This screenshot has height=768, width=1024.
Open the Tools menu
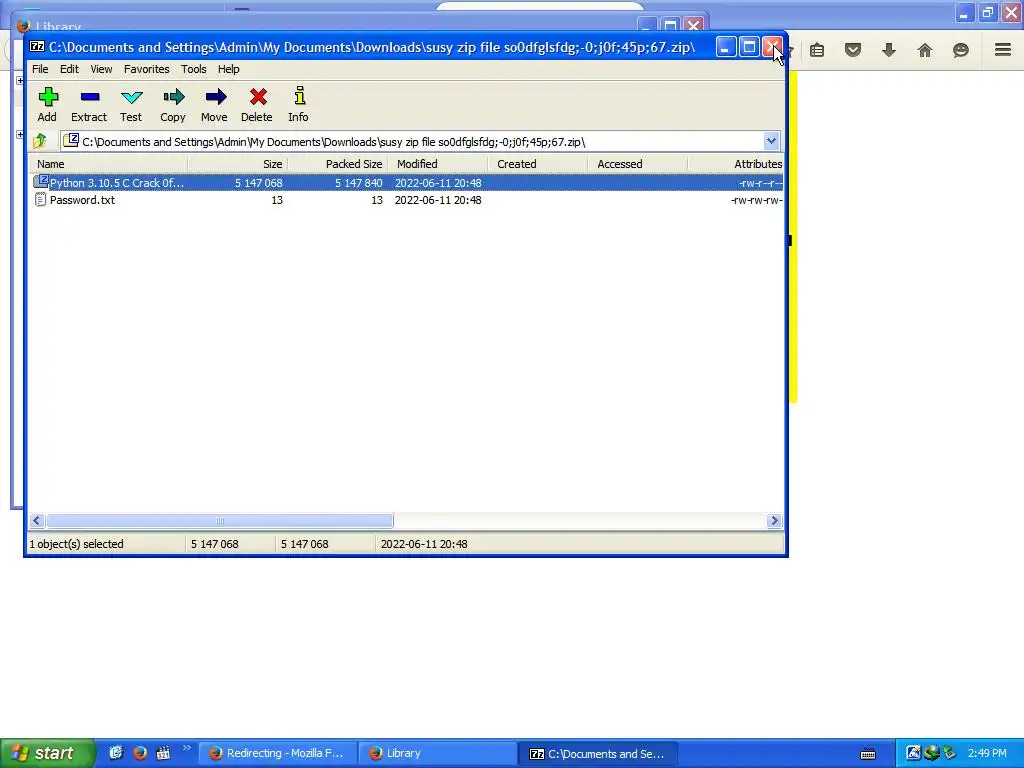[x=193, y=69]
